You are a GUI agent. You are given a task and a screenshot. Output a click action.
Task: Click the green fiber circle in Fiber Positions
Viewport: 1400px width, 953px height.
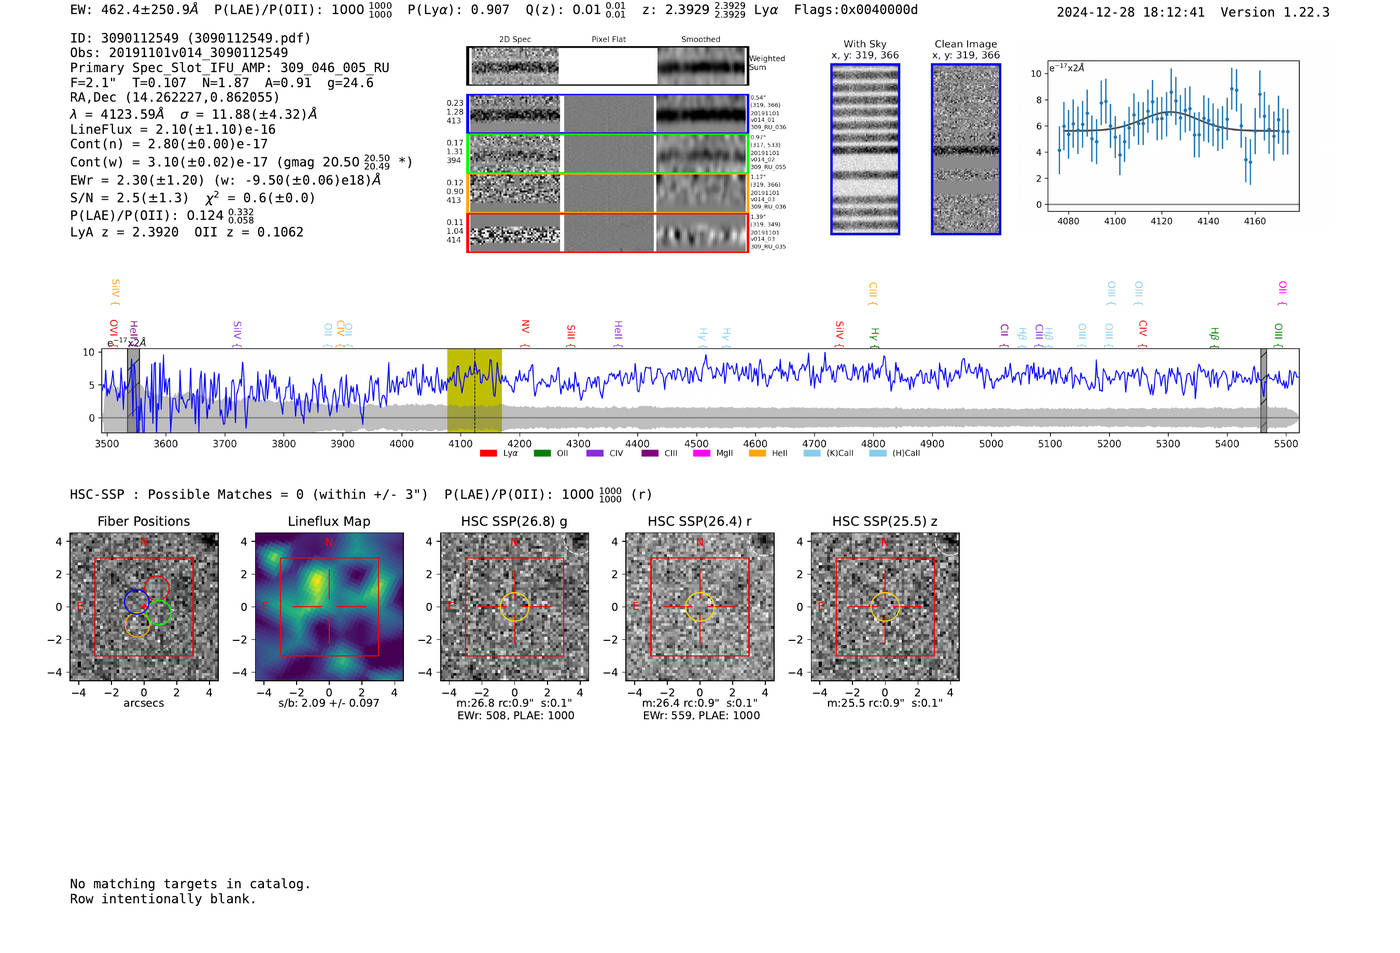coord(159,612)
